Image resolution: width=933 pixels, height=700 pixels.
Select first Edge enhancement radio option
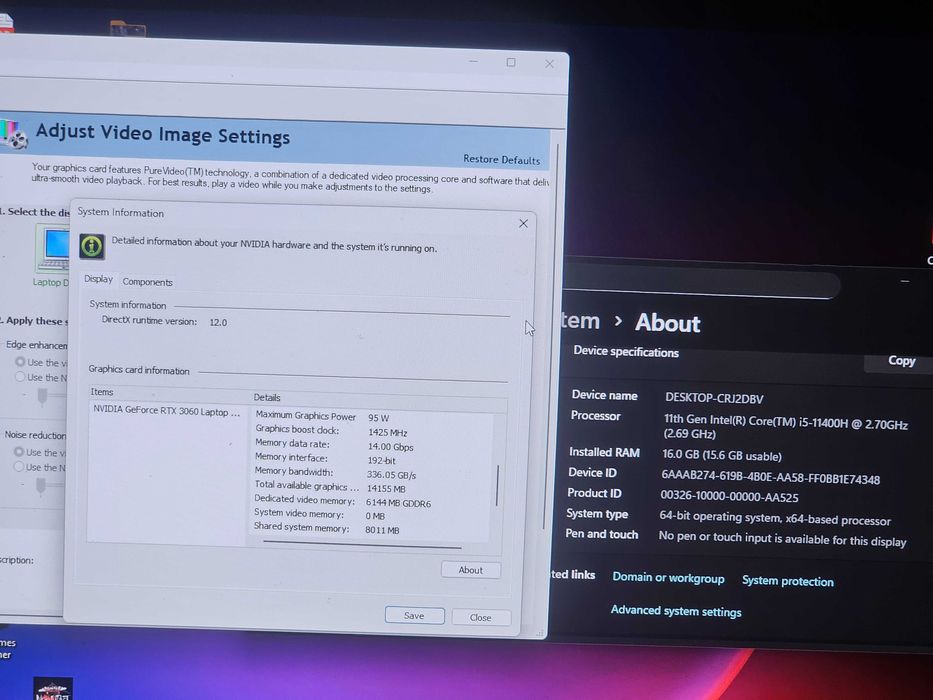pyautogui.click(x=20, y=362)
